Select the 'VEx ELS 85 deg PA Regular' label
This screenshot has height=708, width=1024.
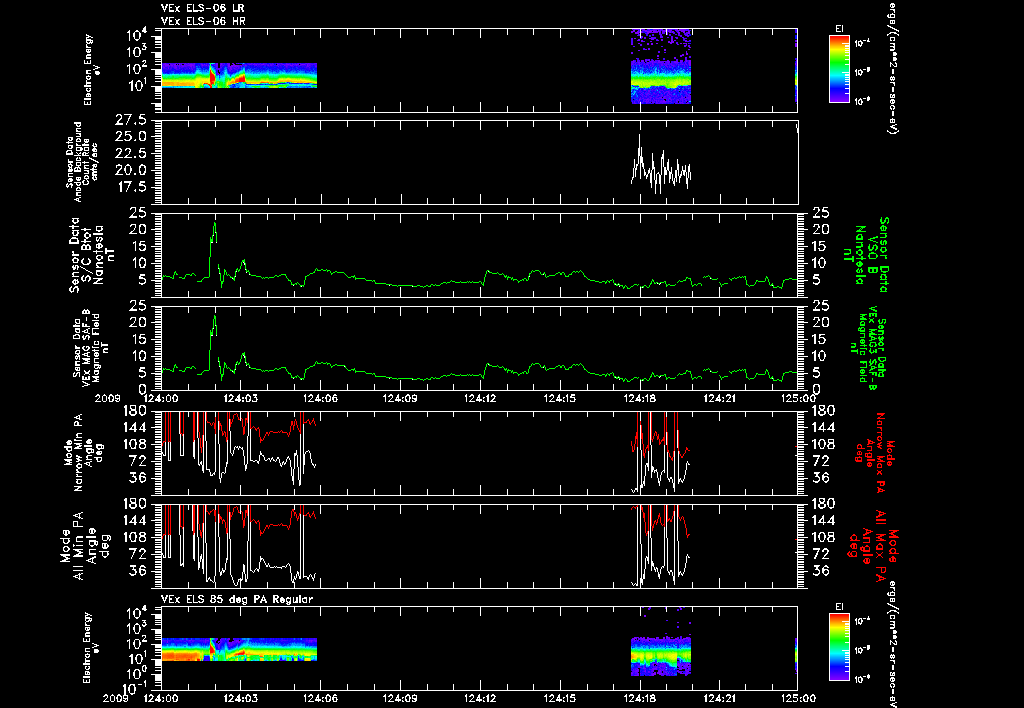(x=236, y=599)
